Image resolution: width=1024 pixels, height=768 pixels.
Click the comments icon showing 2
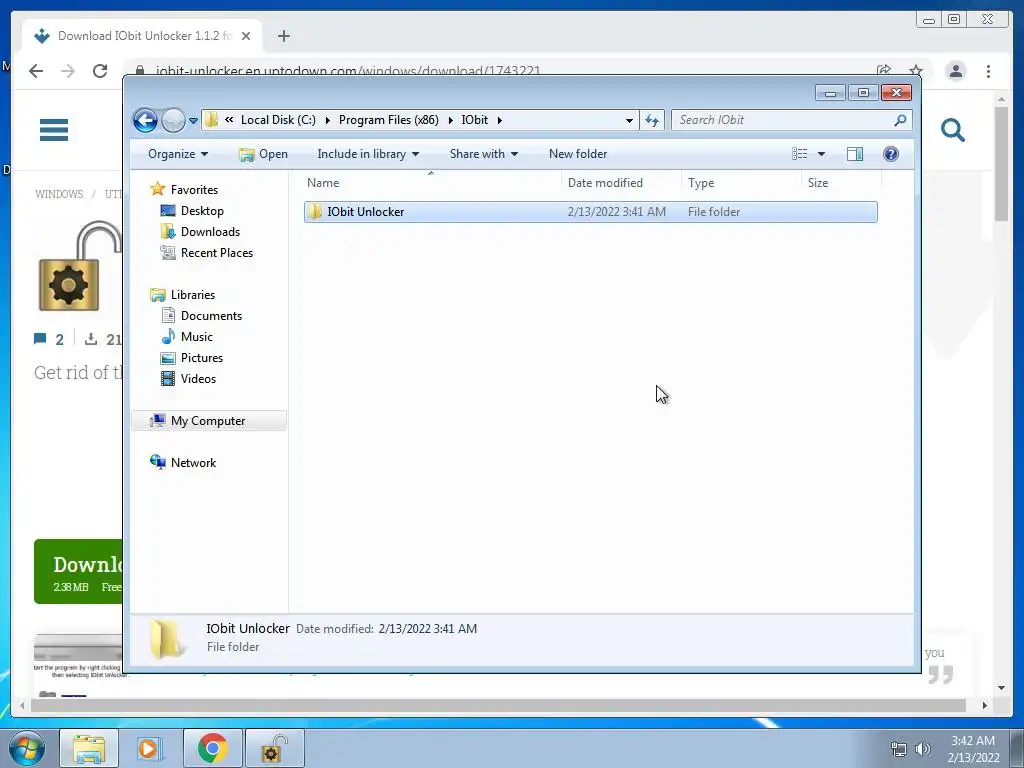coord(40,339)
